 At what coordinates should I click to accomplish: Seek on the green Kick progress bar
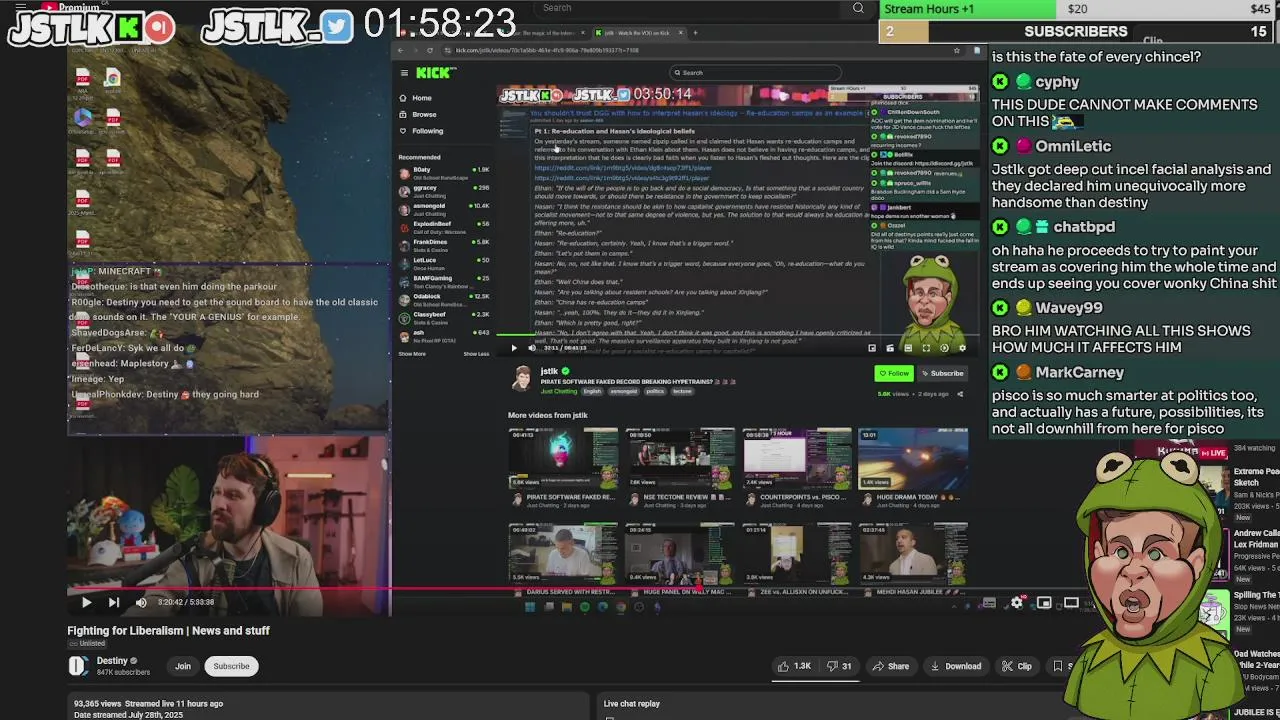pos(738,337)
